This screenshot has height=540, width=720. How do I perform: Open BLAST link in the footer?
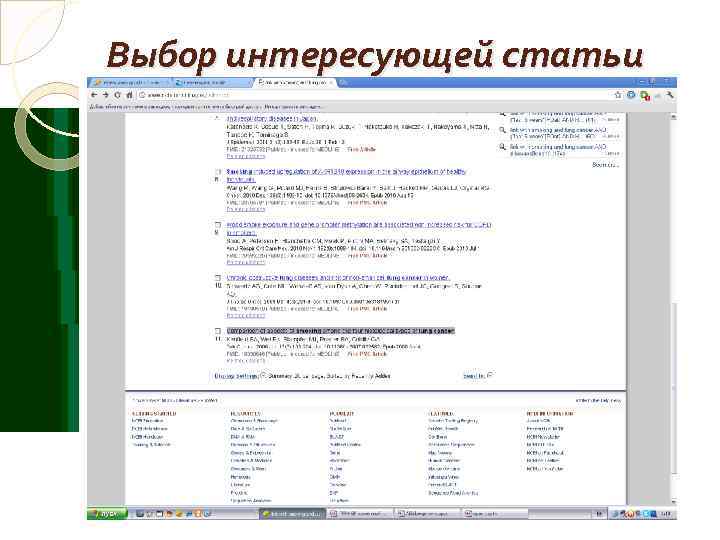point(337,437)
